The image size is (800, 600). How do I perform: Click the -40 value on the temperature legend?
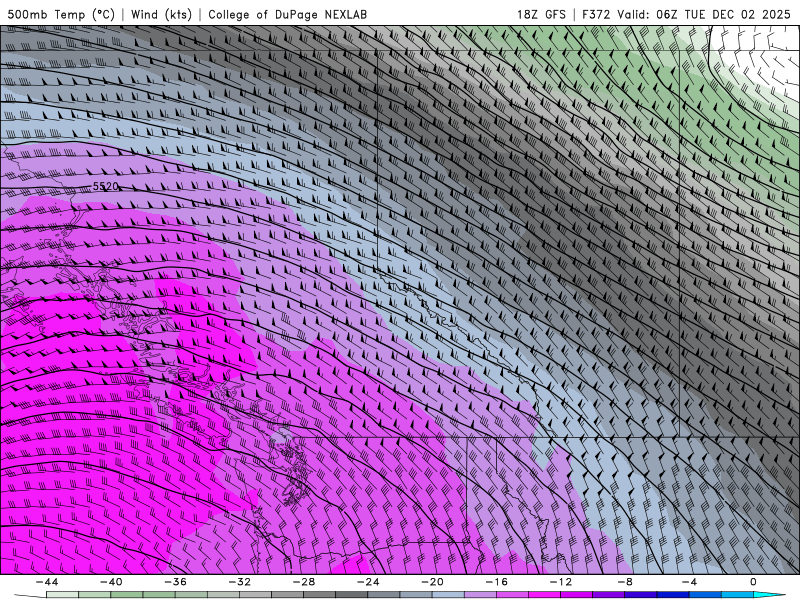click(111, 582)
